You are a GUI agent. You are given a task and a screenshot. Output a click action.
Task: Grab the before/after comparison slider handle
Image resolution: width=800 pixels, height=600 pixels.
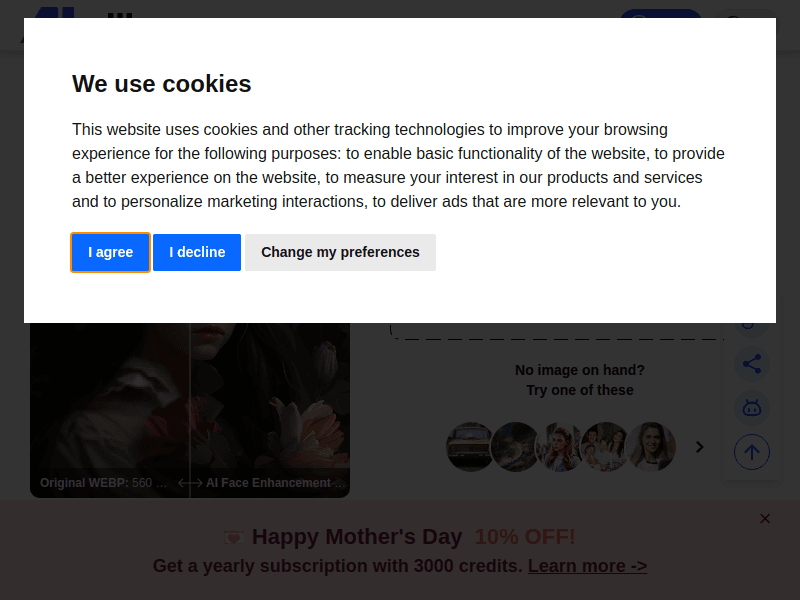point(190,483)
